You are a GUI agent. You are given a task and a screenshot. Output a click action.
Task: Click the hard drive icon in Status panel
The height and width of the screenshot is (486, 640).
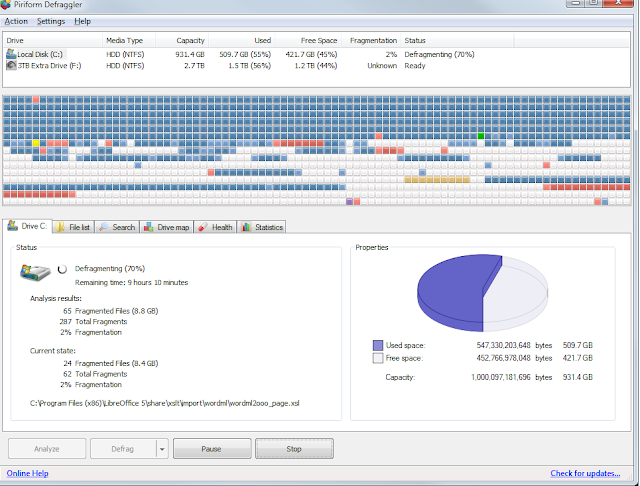[x=36, y=272]
